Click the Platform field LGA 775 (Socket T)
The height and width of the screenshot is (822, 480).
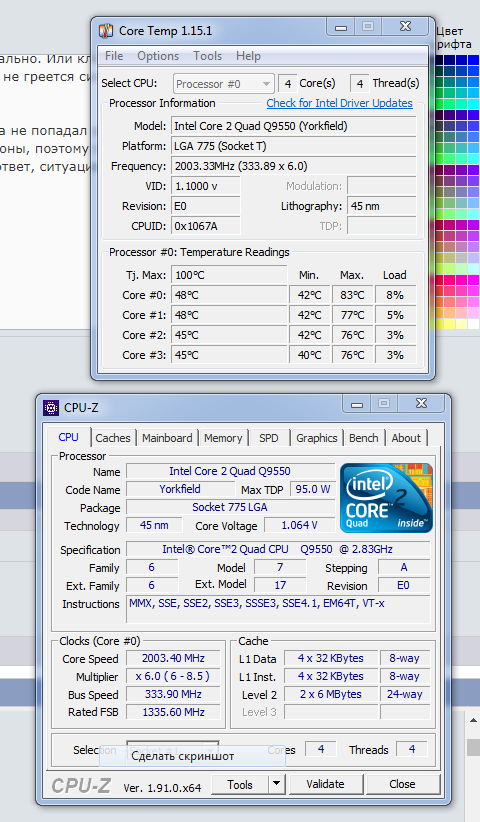[294, 146]
